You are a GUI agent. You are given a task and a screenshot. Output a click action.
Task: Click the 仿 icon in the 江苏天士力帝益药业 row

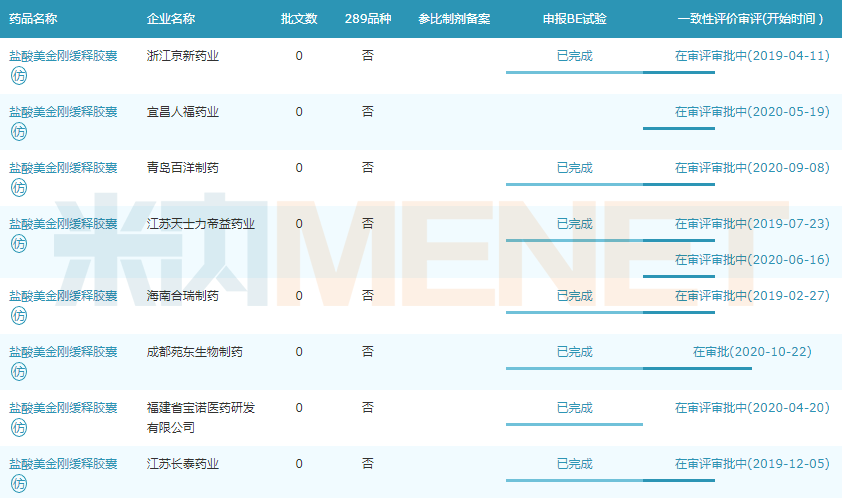19,243
